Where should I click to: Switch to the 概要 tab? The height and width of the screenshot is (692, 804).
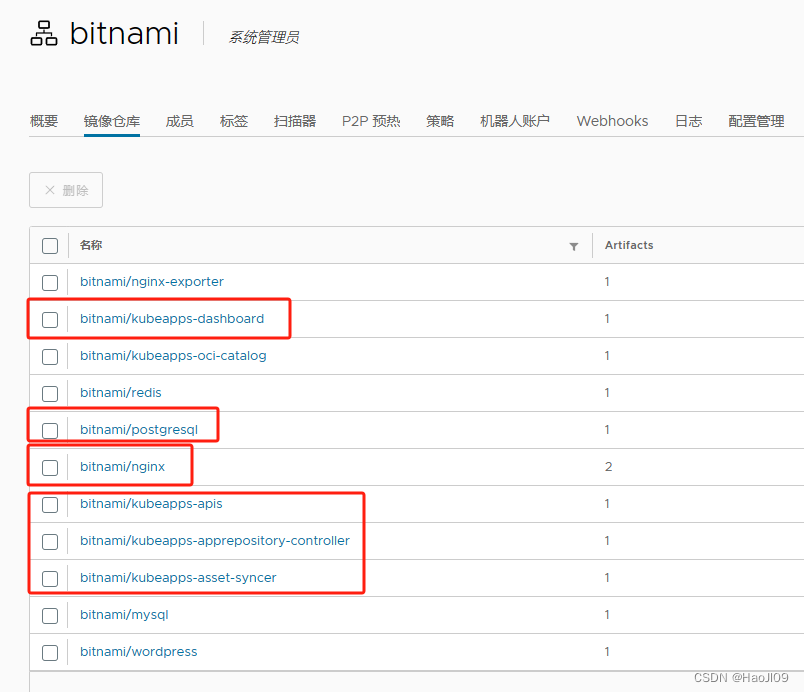[x=44, y=121]
